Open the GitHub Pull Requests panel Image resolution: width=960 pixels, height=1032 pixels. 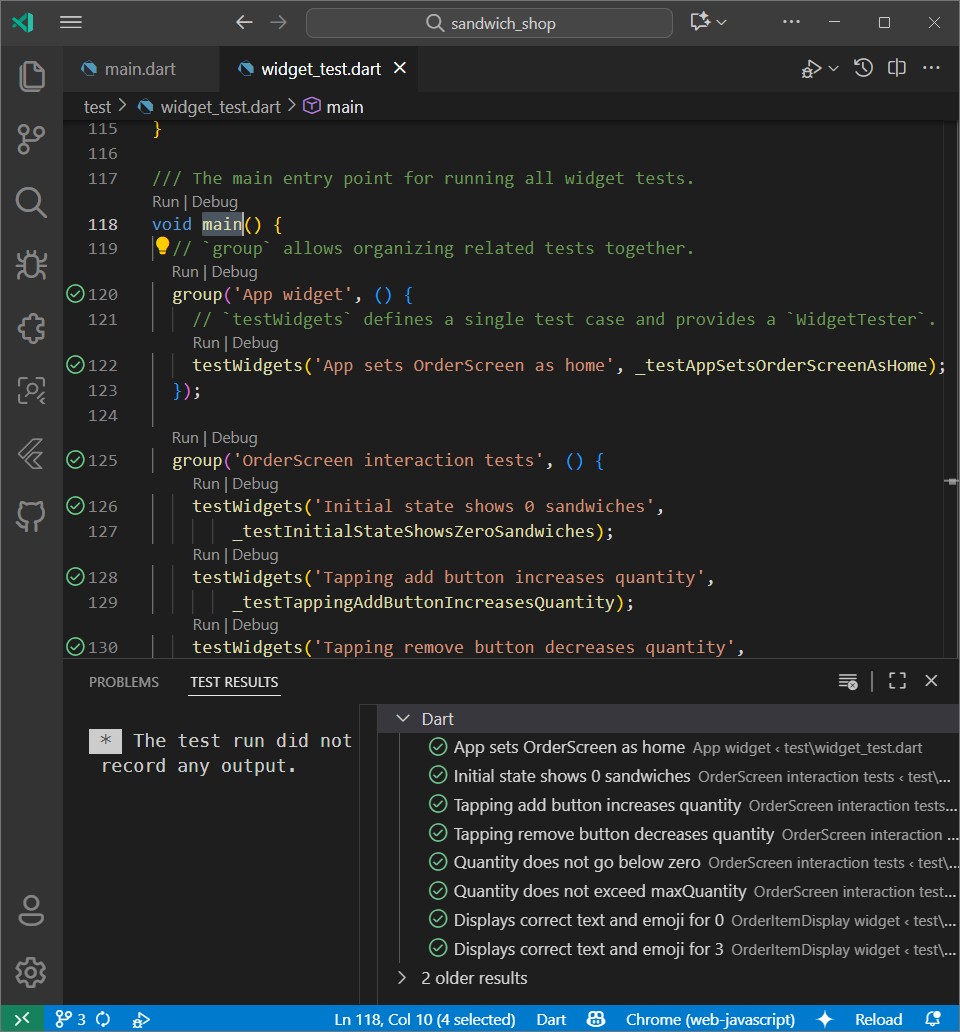click(x=30, y=516)
